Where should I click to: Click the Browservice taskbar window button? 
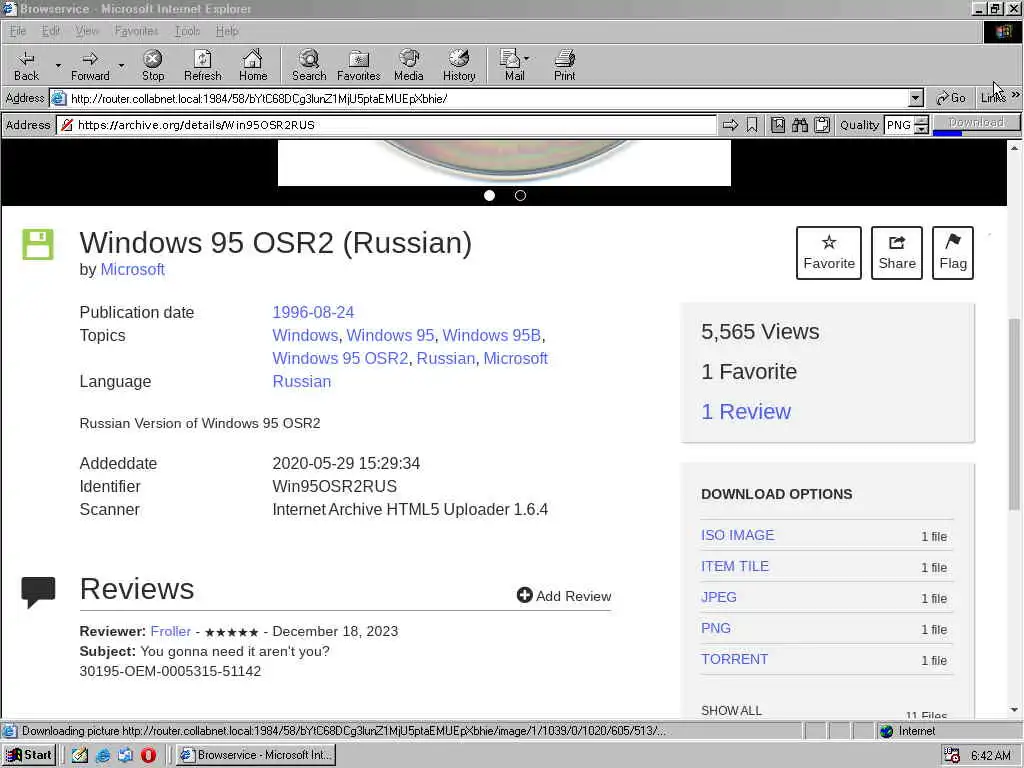pyautogui.click(x=257, y=755)
